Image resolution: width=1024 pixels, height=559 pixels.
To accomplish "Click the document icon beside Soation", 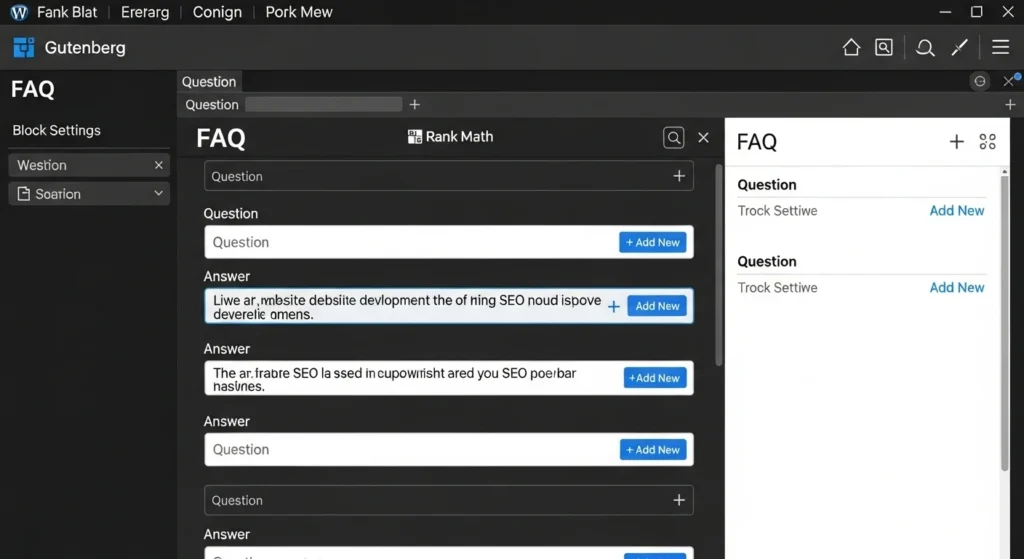I will click(x=24, y=194).
